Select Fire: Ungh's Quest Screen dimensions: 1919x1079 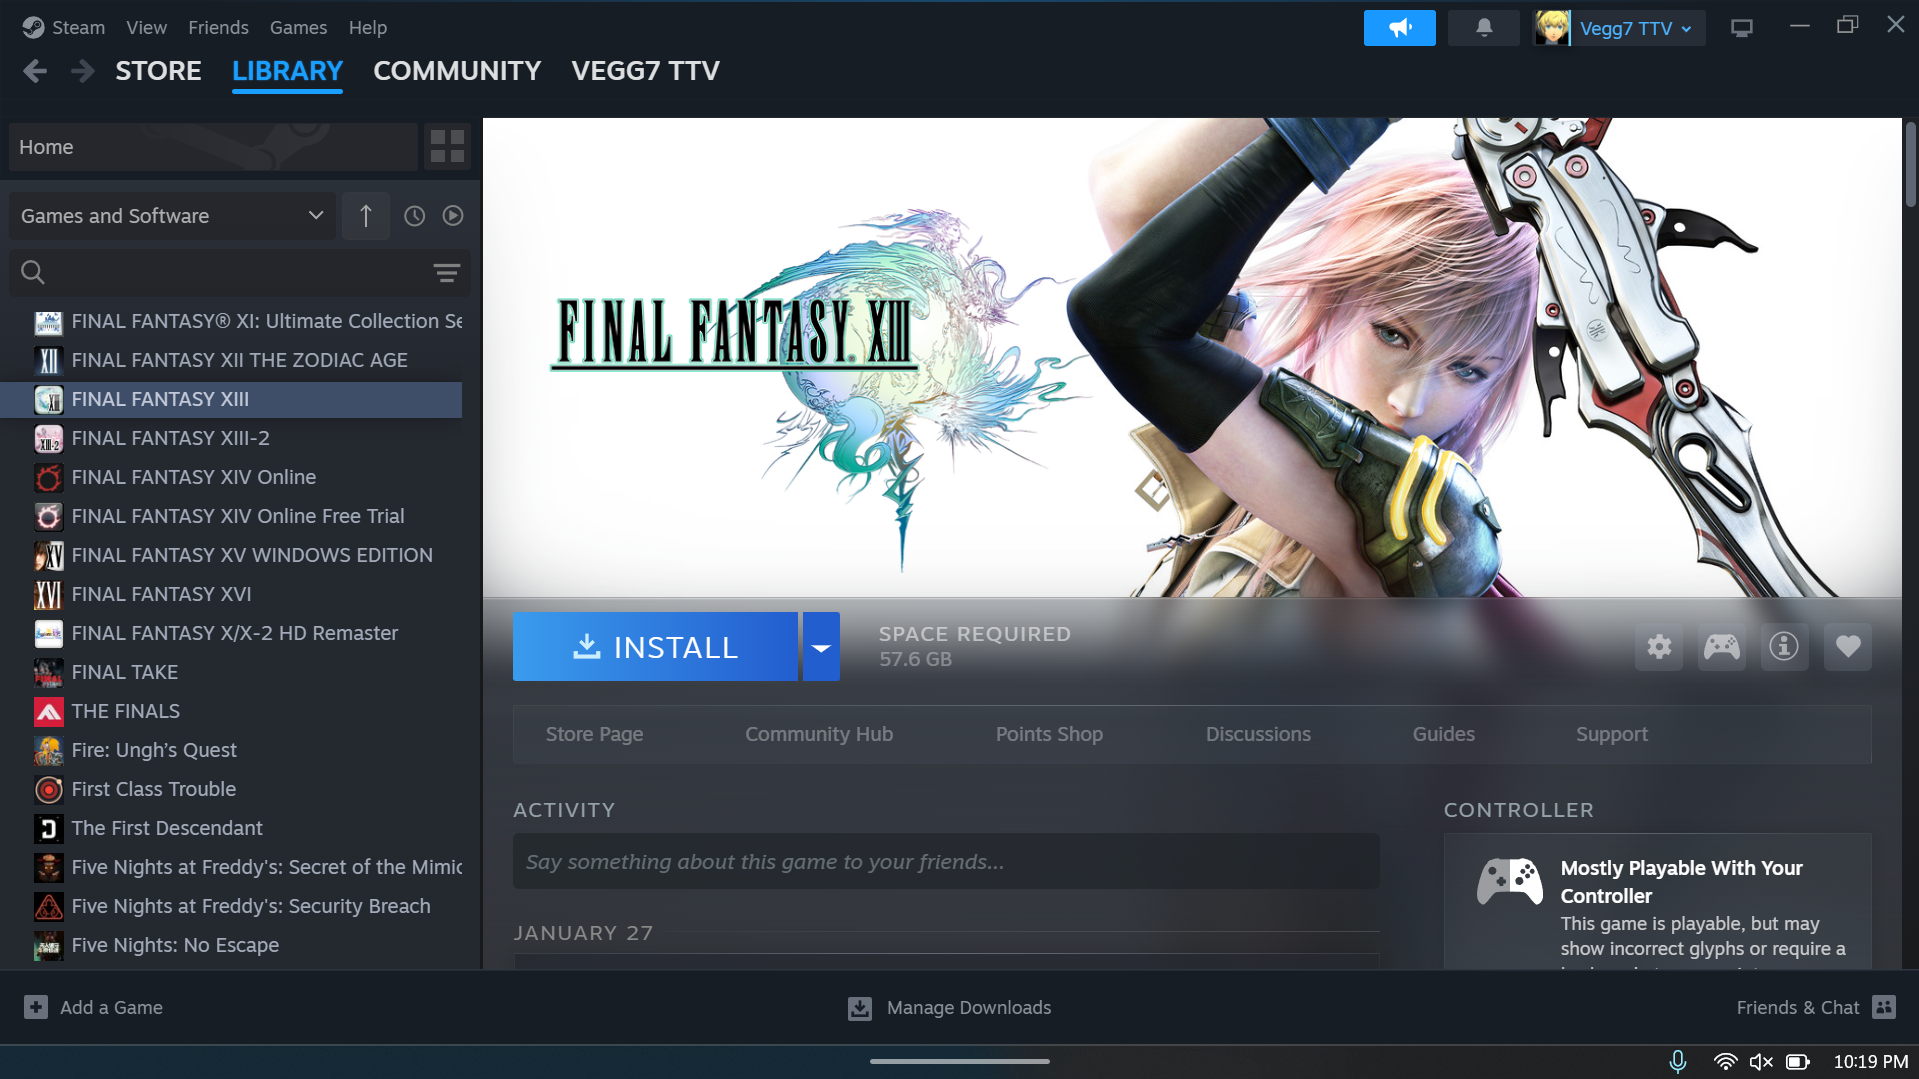coord(231,750)
